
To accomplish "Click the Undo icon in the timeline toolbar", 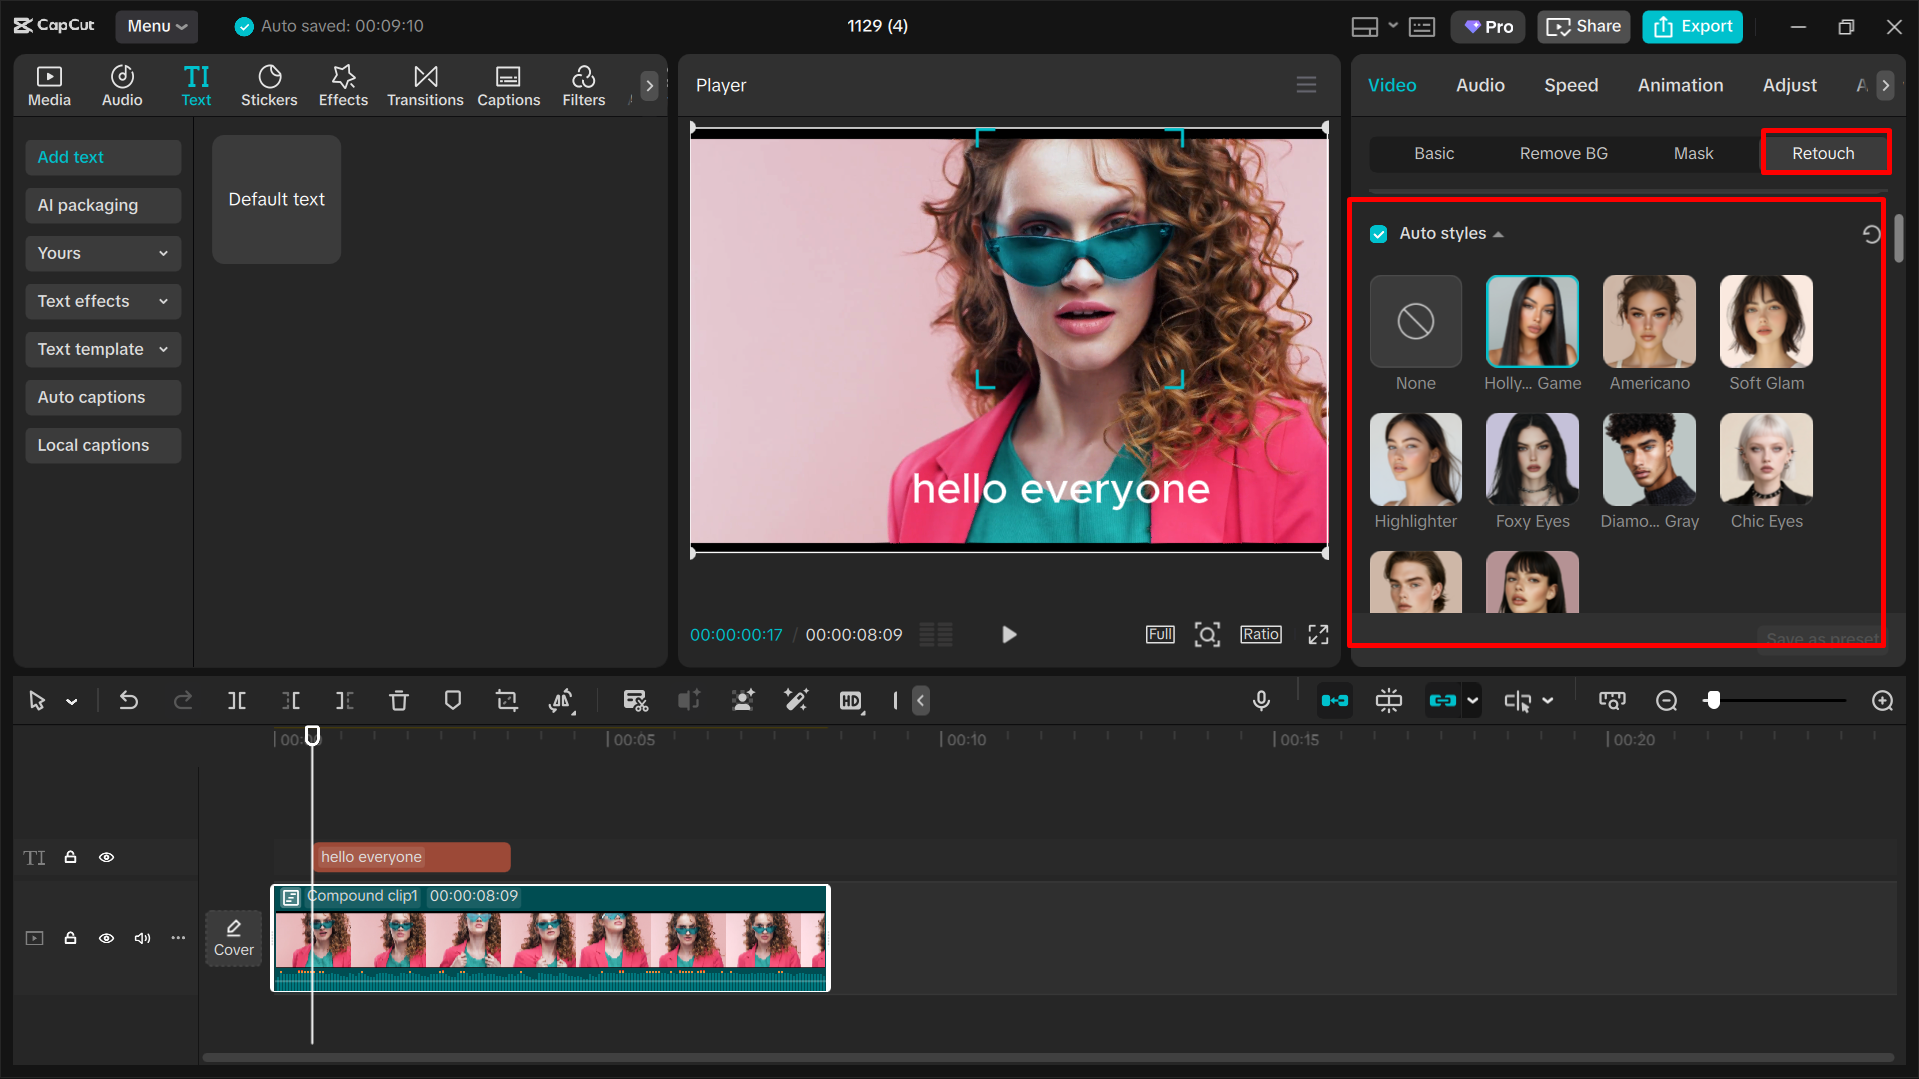I will tap(128, 700).
